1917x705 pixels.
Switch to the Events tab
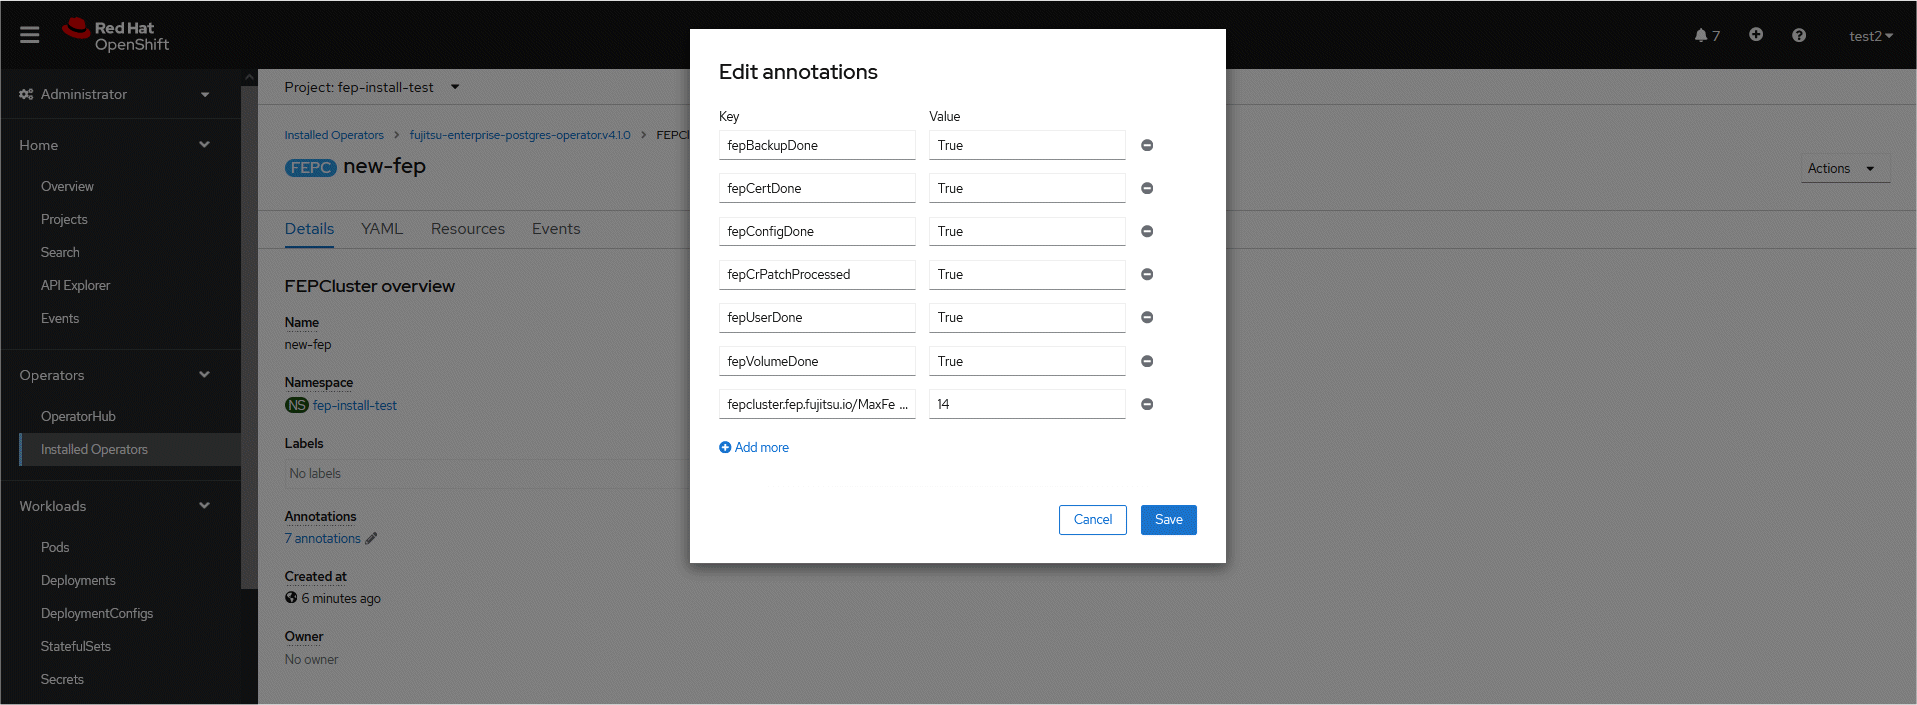click(x=556, y=229)
